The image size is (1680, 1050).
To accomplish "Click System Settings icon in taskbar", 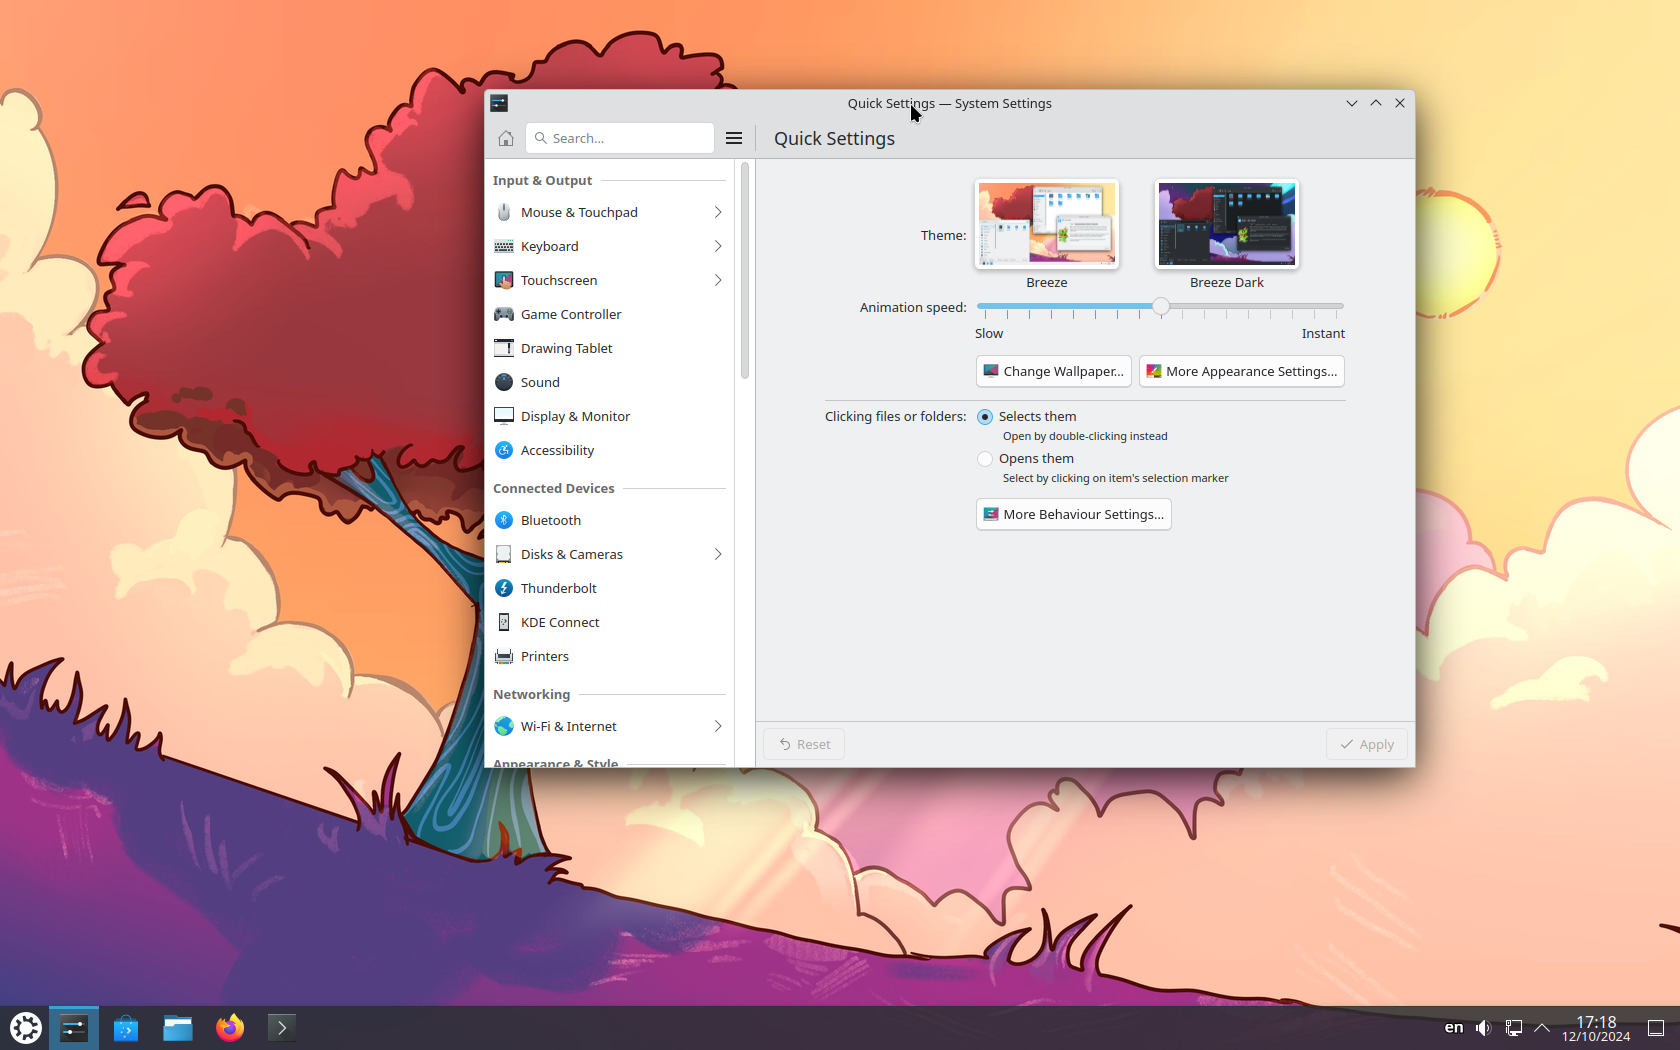I will coord(74,1028).
